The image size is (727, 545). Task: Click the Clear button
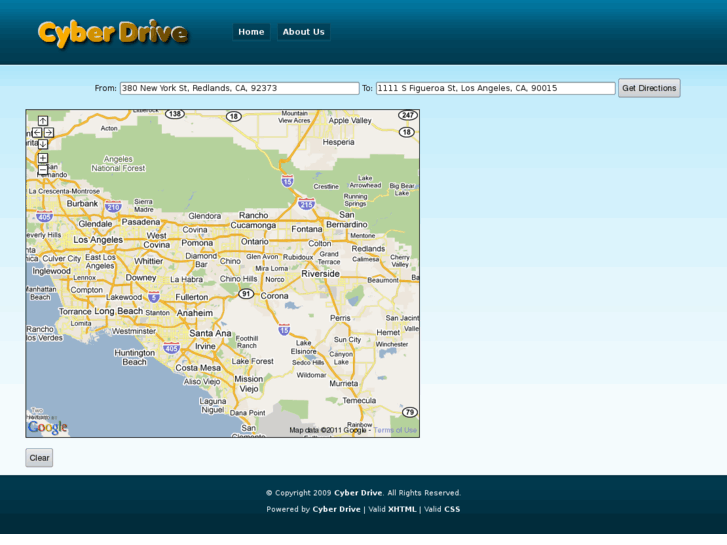(39, 458)
